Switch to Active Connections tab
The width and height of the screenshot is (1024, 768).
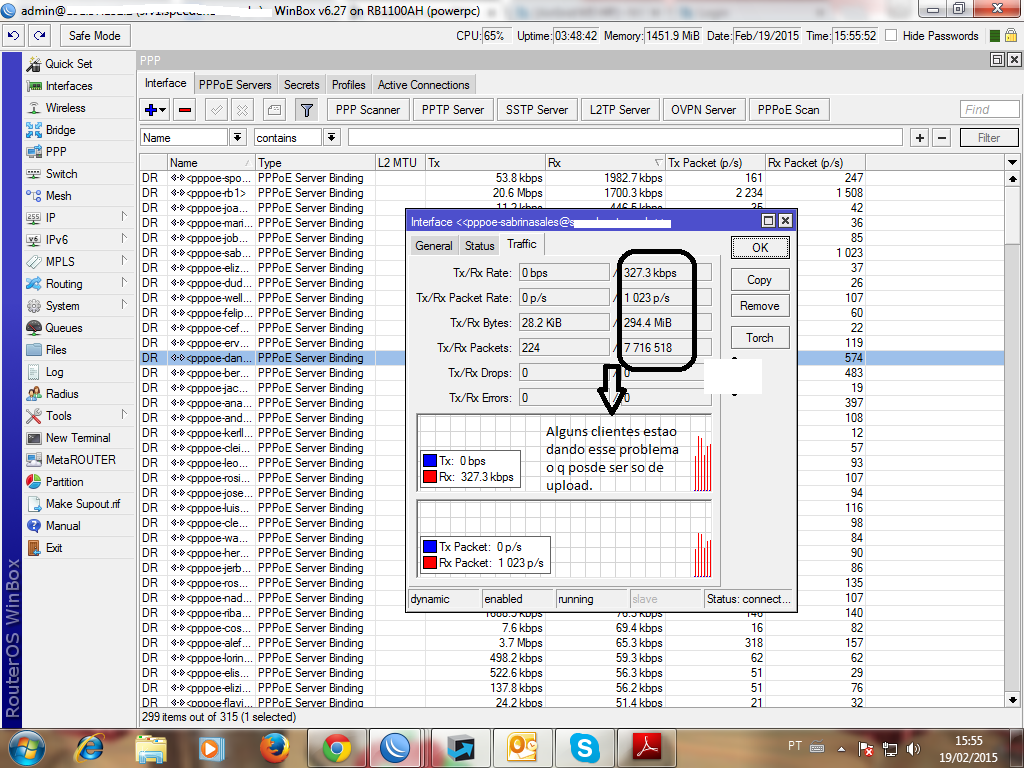pos(424,85)
